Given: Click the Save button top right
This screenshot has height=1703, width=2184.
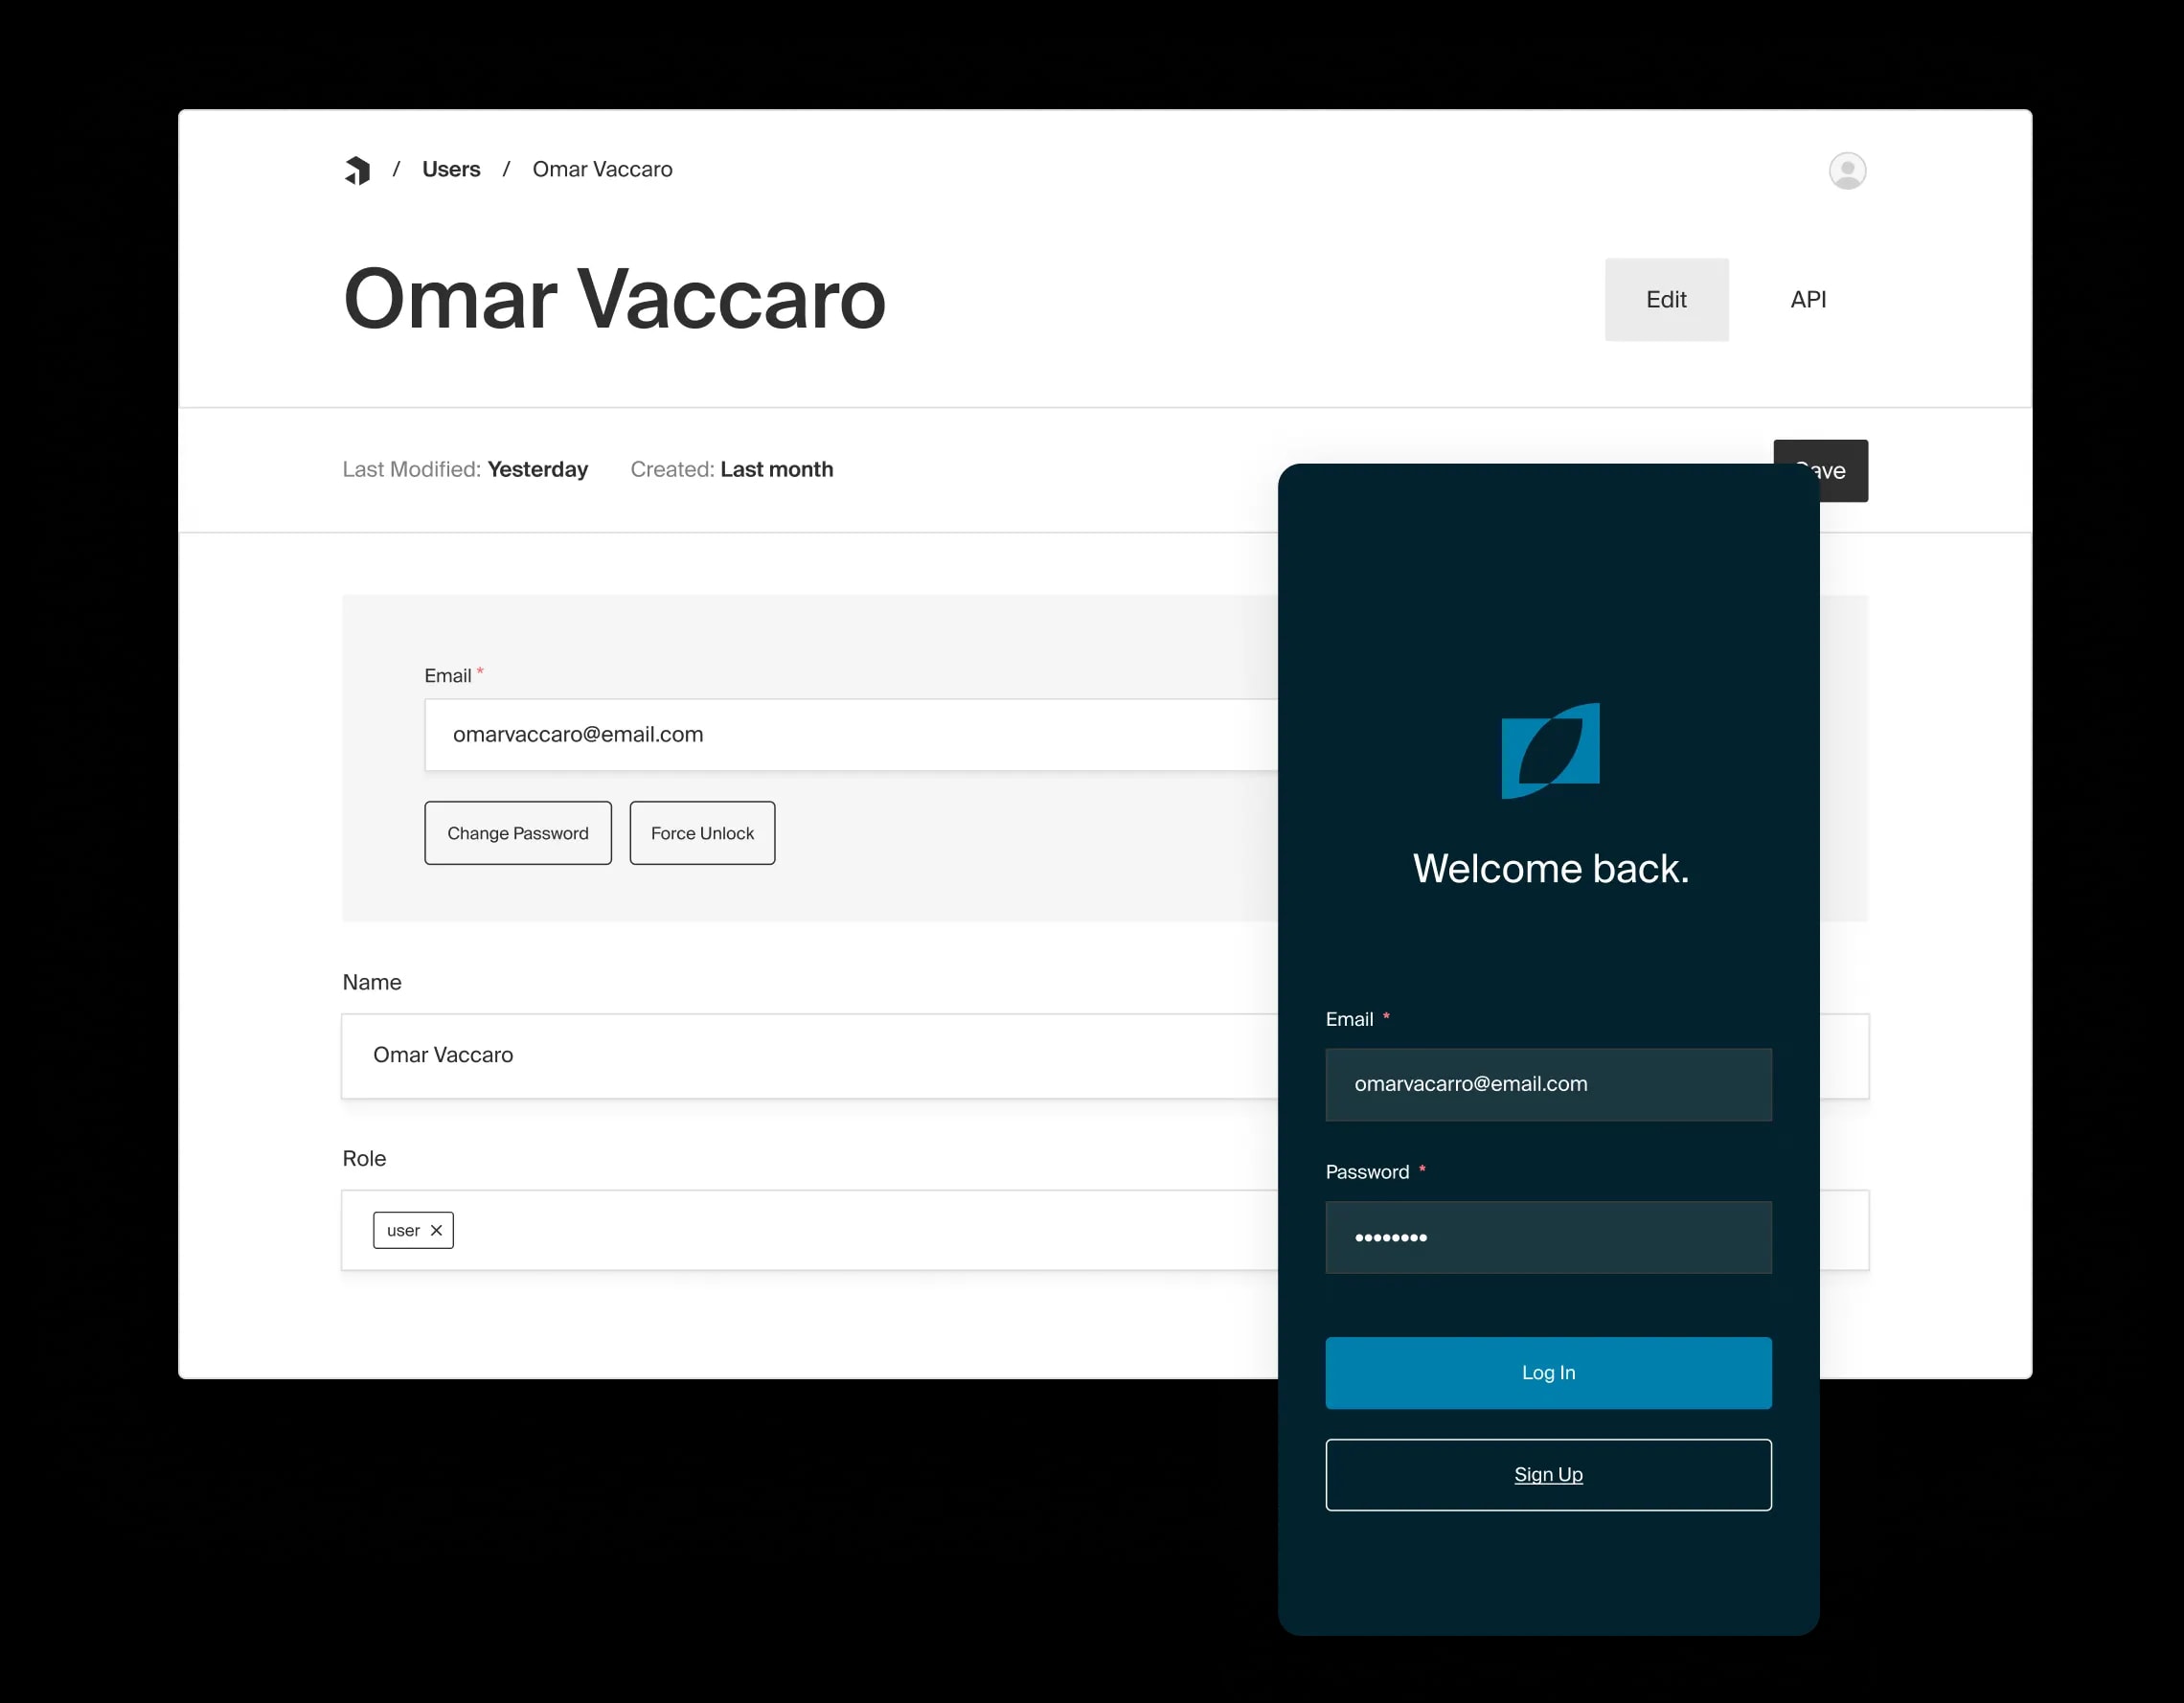Looking at the screenshot, I should [x=1822, y=469].
